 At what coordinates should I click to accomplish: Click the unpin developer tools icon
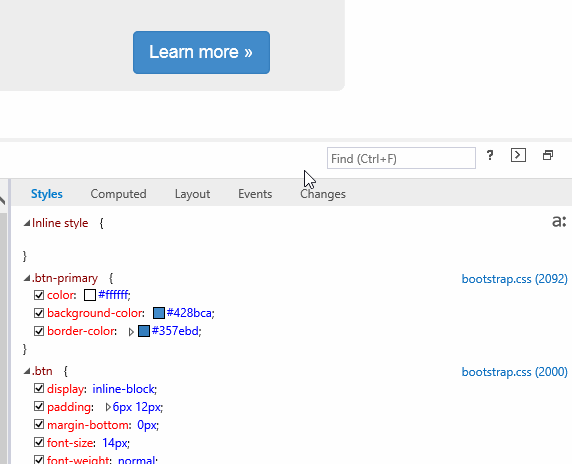tap(548, 155)
